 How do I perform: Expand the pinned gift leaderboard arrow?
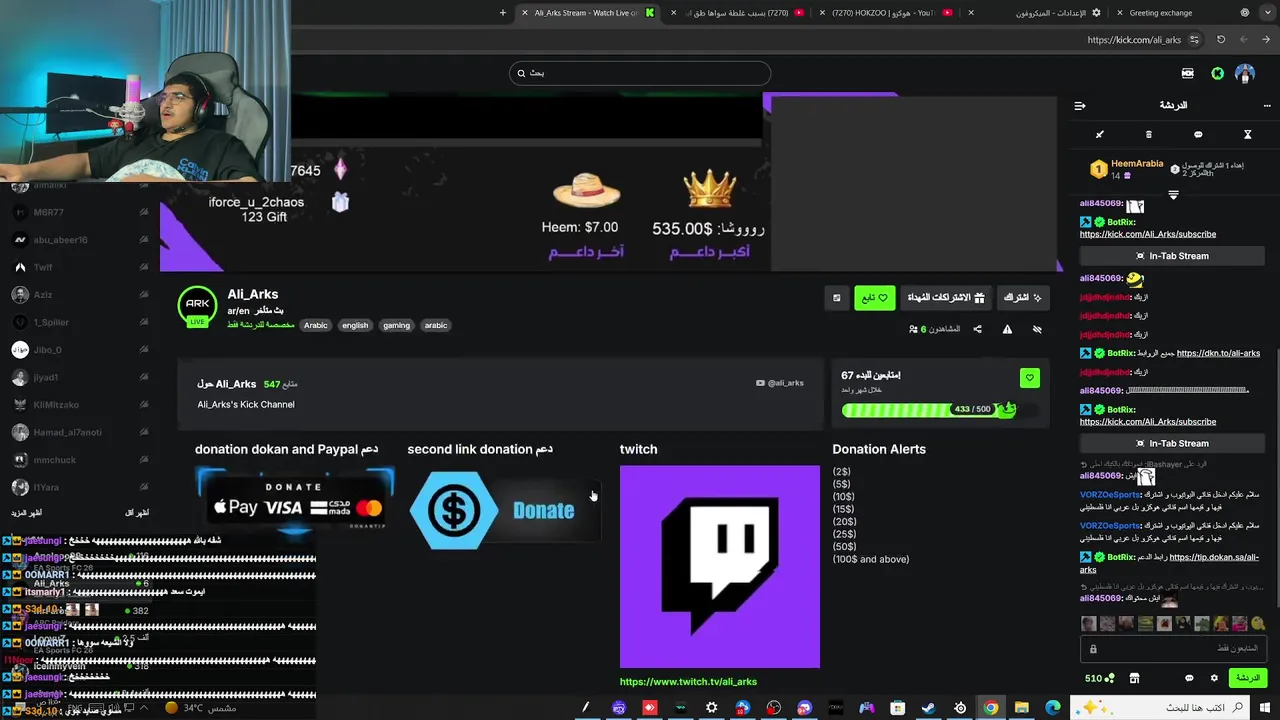(1174, 195)
